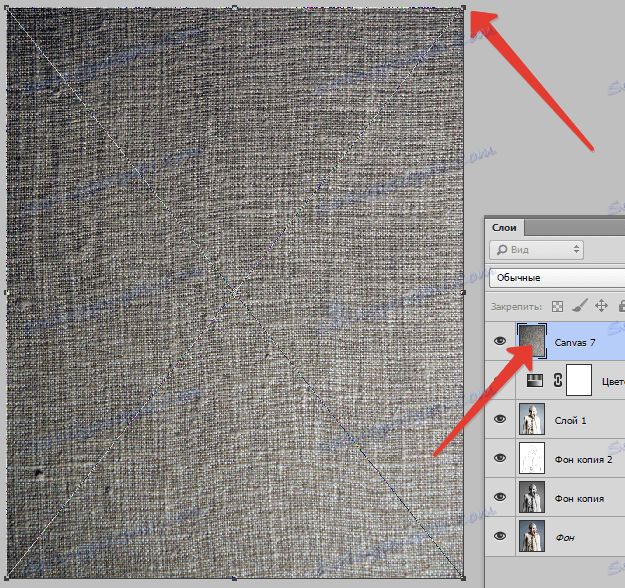Click the Слой 1 layer name

(570, 421)
